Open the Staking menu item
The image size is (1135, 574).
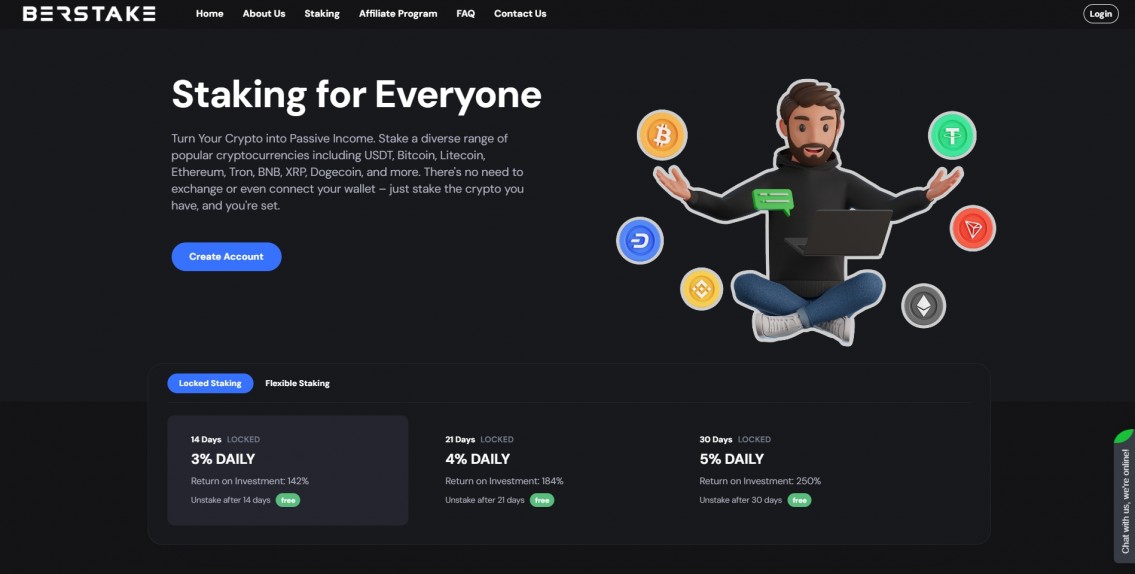pyautogui.click(x=321, y=14)
